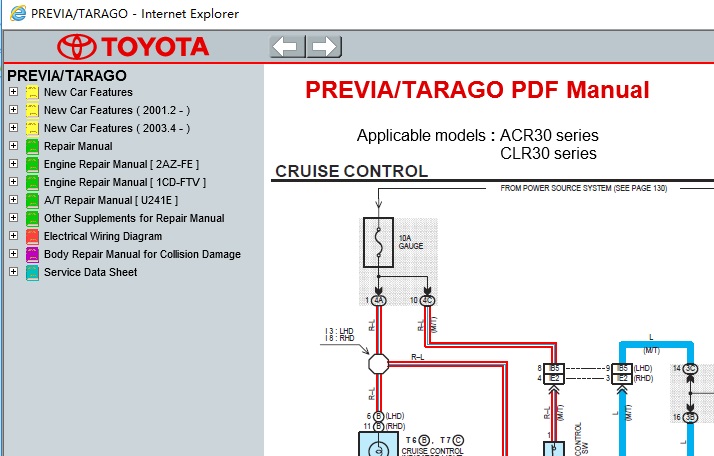Expand Body Repair Manual for Collision Damage
714x456 pixels.
pos(14,254)
